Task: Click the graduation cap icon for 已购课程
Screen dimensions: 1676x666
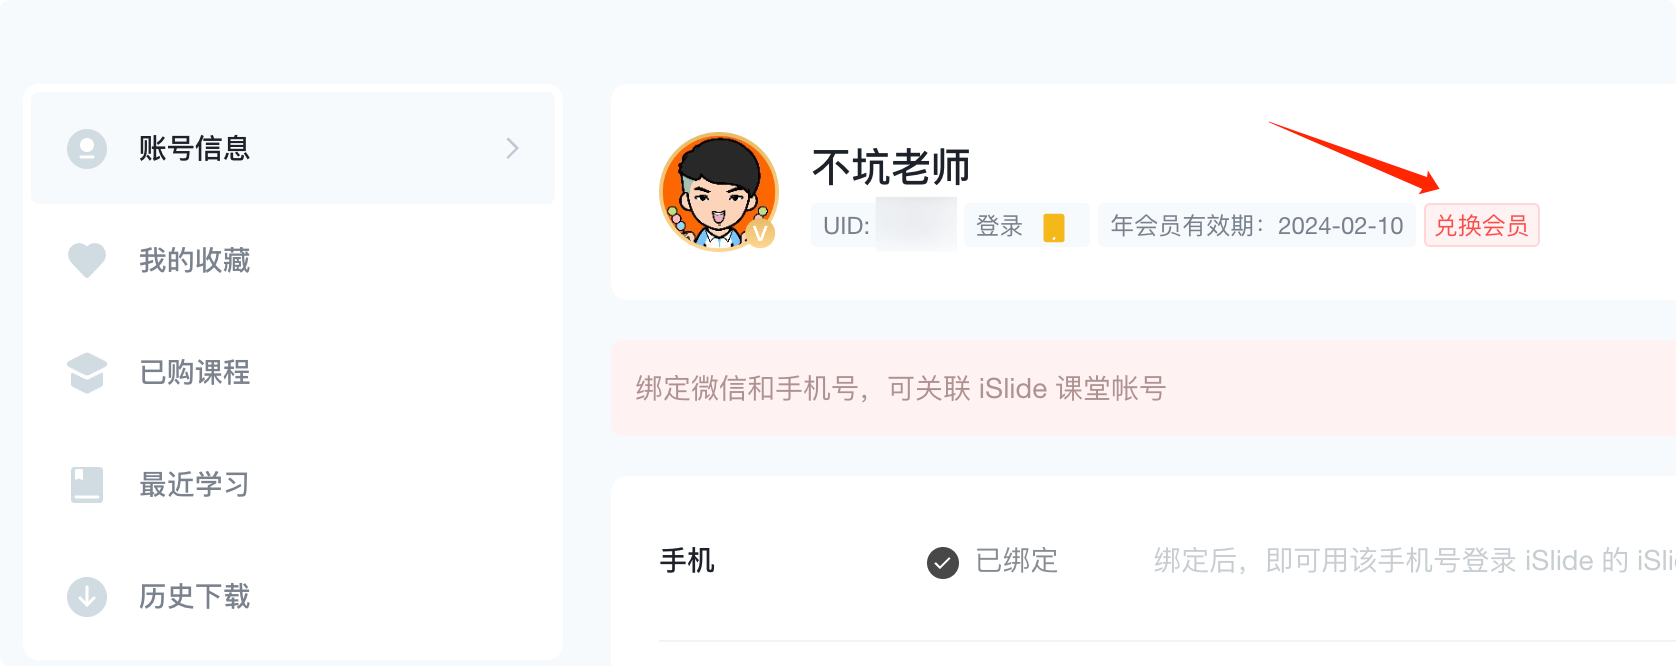Action: (87, 373)
